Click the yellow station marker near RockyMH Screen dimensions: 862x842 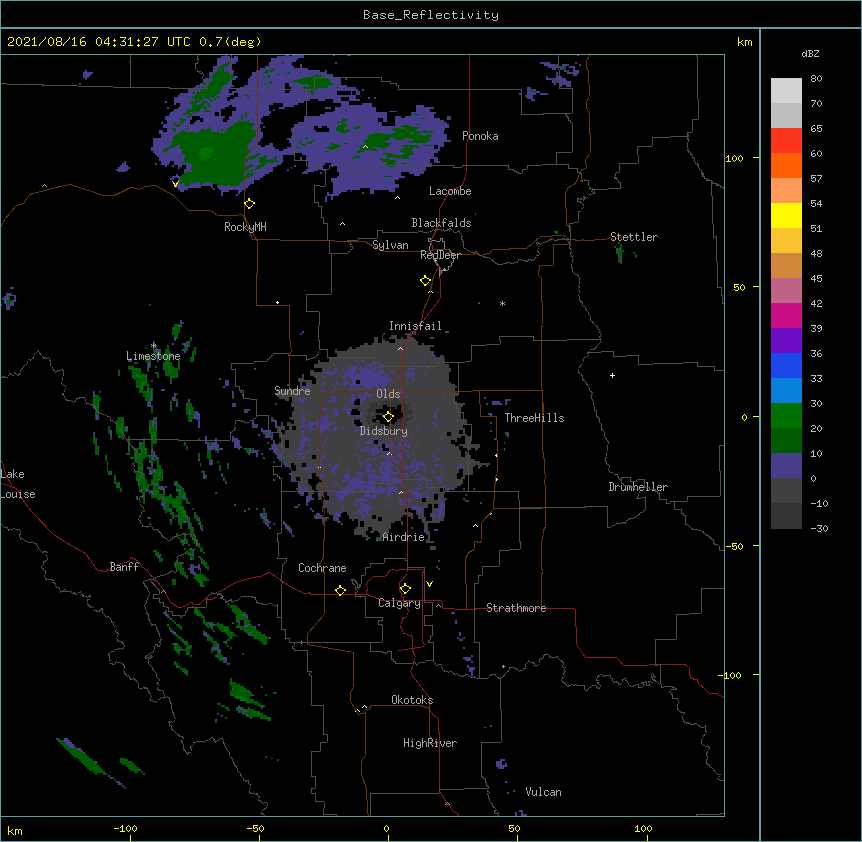(x=250, y=204)
